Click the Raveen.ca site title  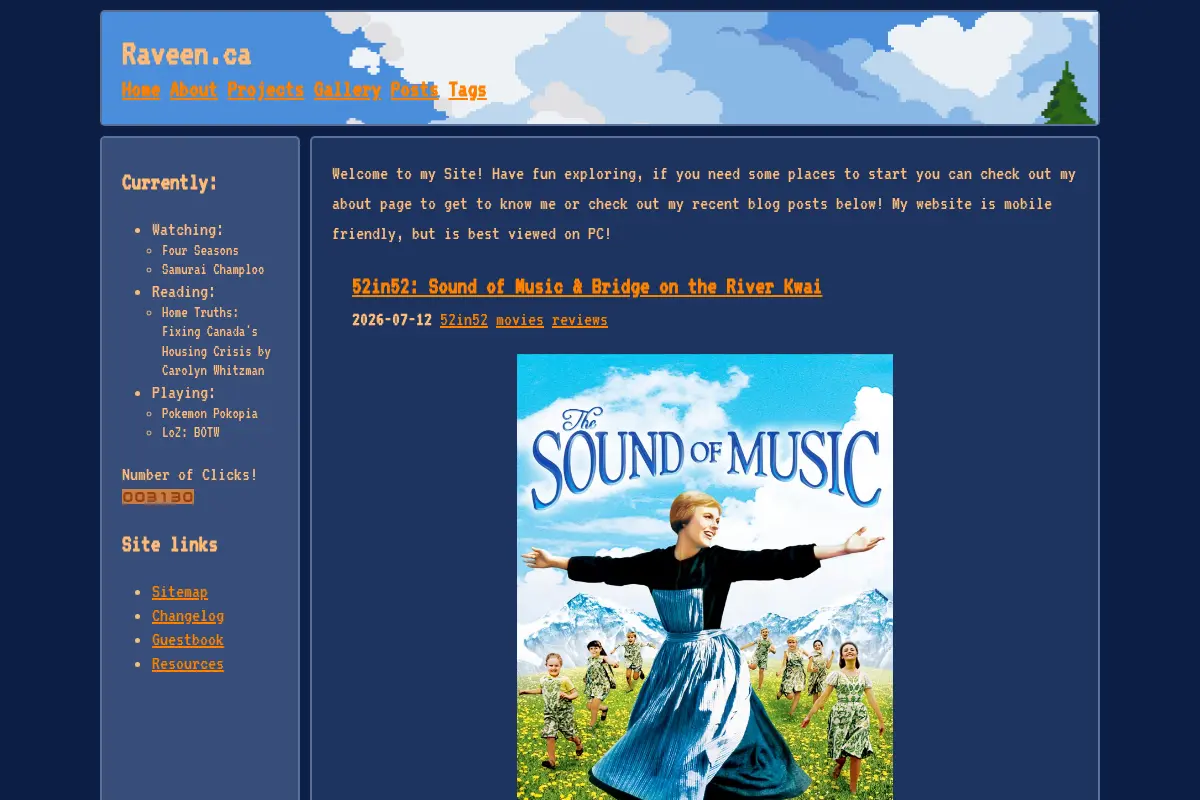coord(186,54)
